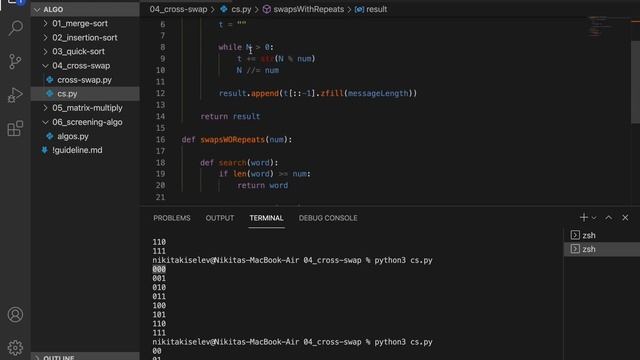The width and height of the screenshot is (640, 360).
Task: Click the line number 12 gutter
Action: point(160,93)
